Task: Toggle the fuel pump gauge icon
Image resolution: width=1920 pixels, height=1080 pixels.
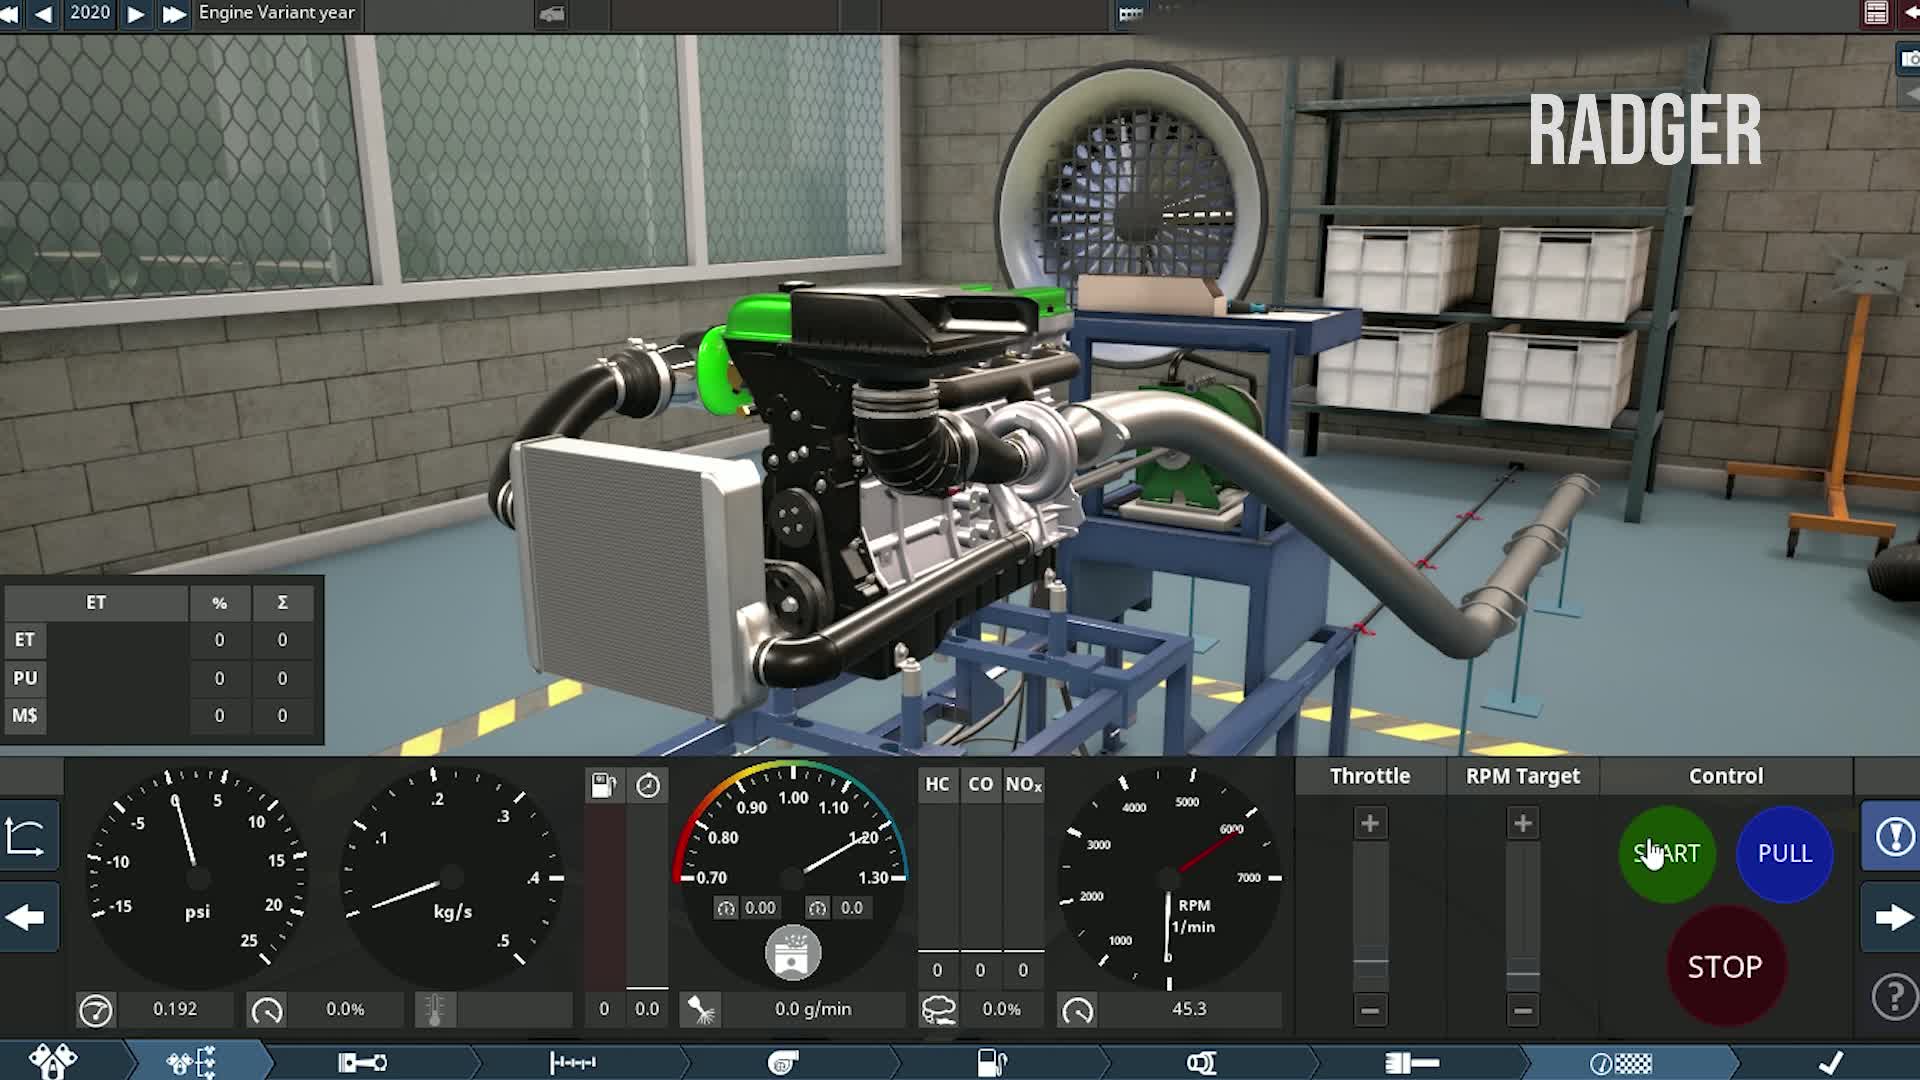Action: 603,786
